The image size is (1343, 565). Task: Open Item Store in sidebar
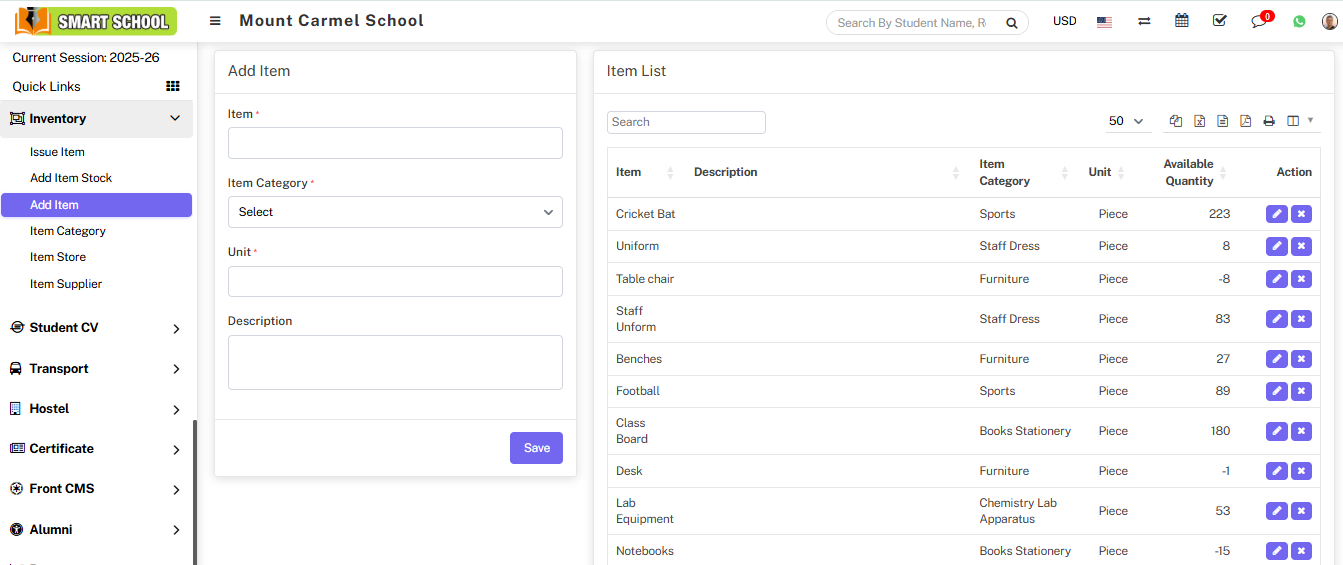[58, 257]
